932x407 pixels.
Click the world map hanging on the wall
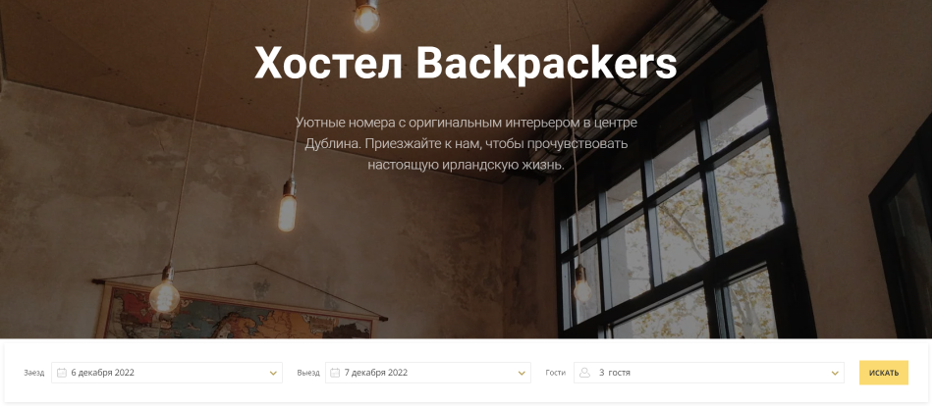235,311
